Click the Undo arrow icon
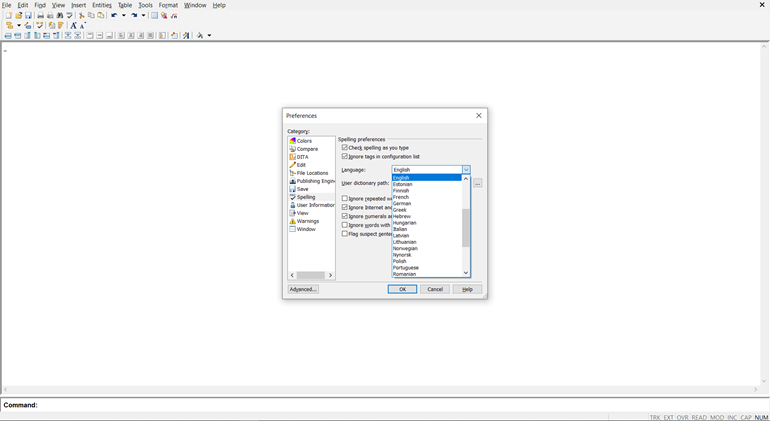The height and width of the screenshot is (421, 770). coord(114,16)
